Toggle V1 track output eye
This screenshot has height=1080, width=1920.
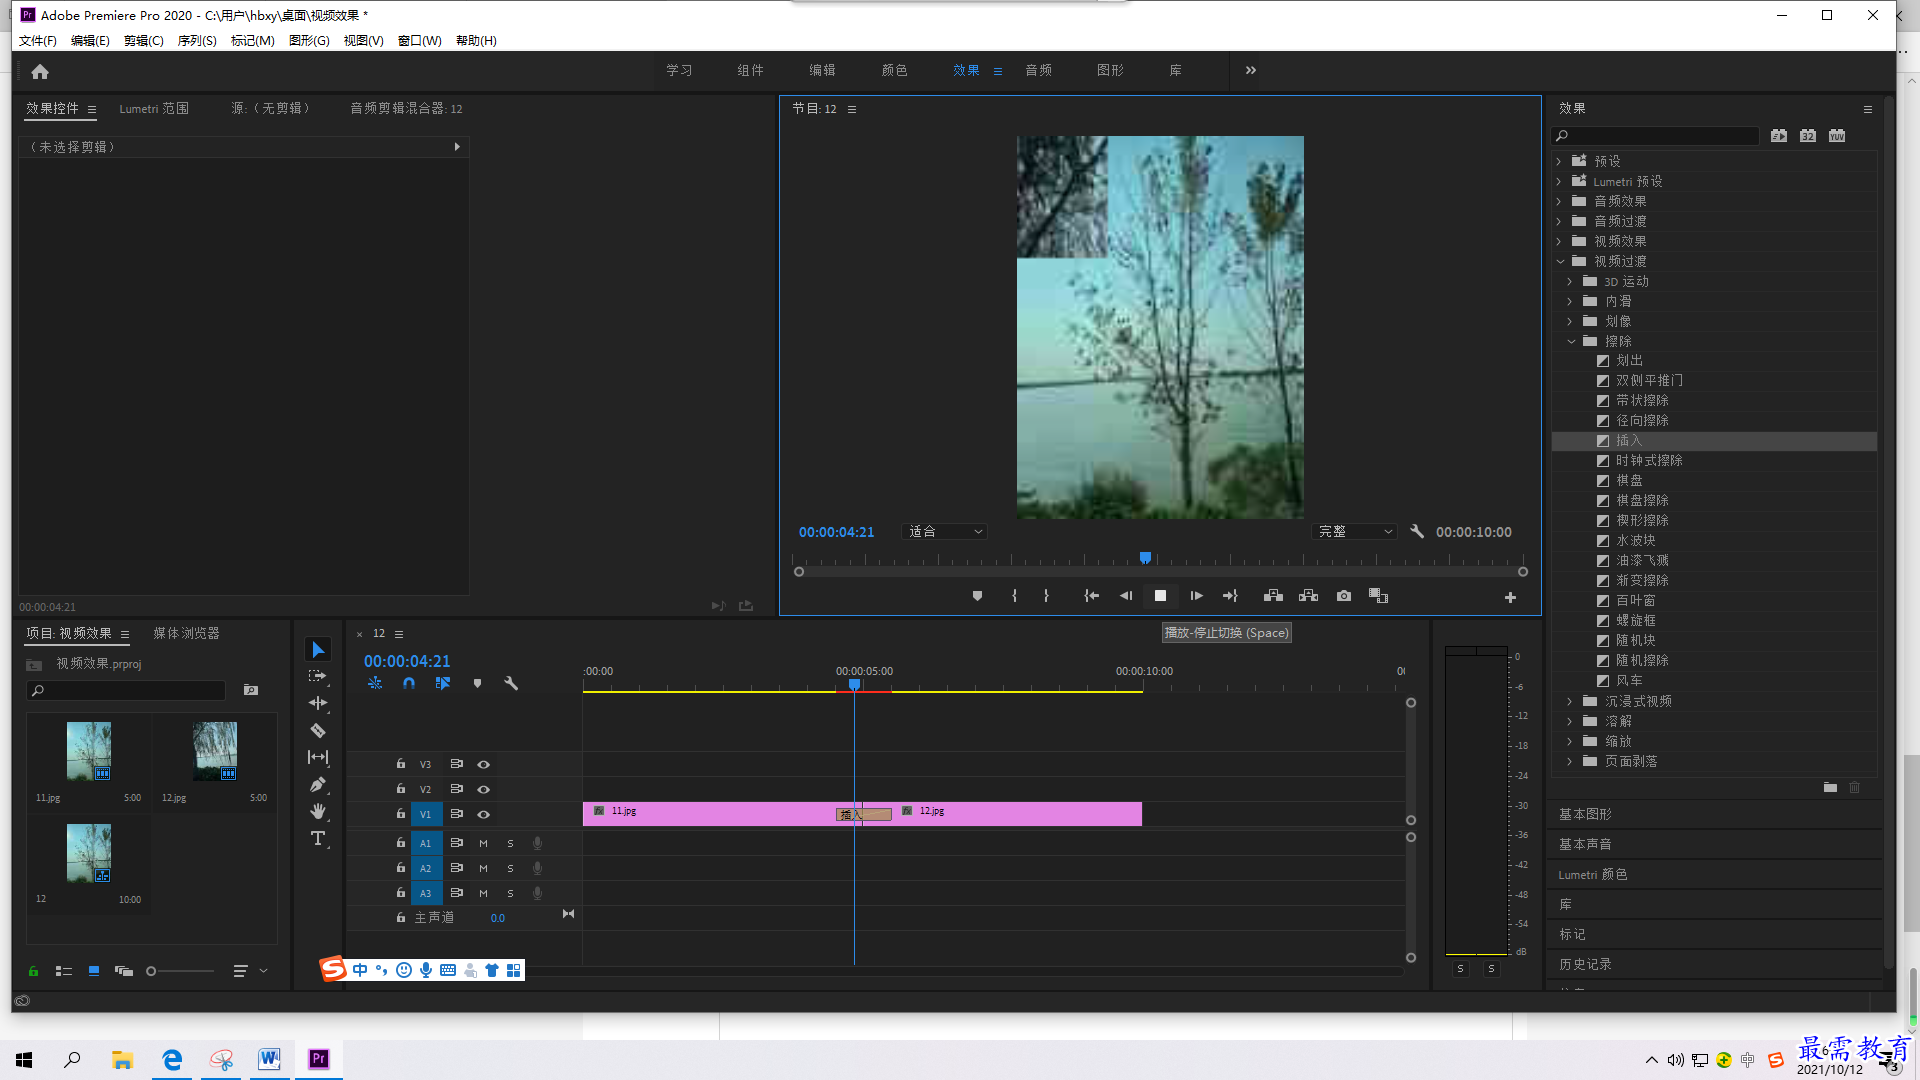(x=483, y=814)
